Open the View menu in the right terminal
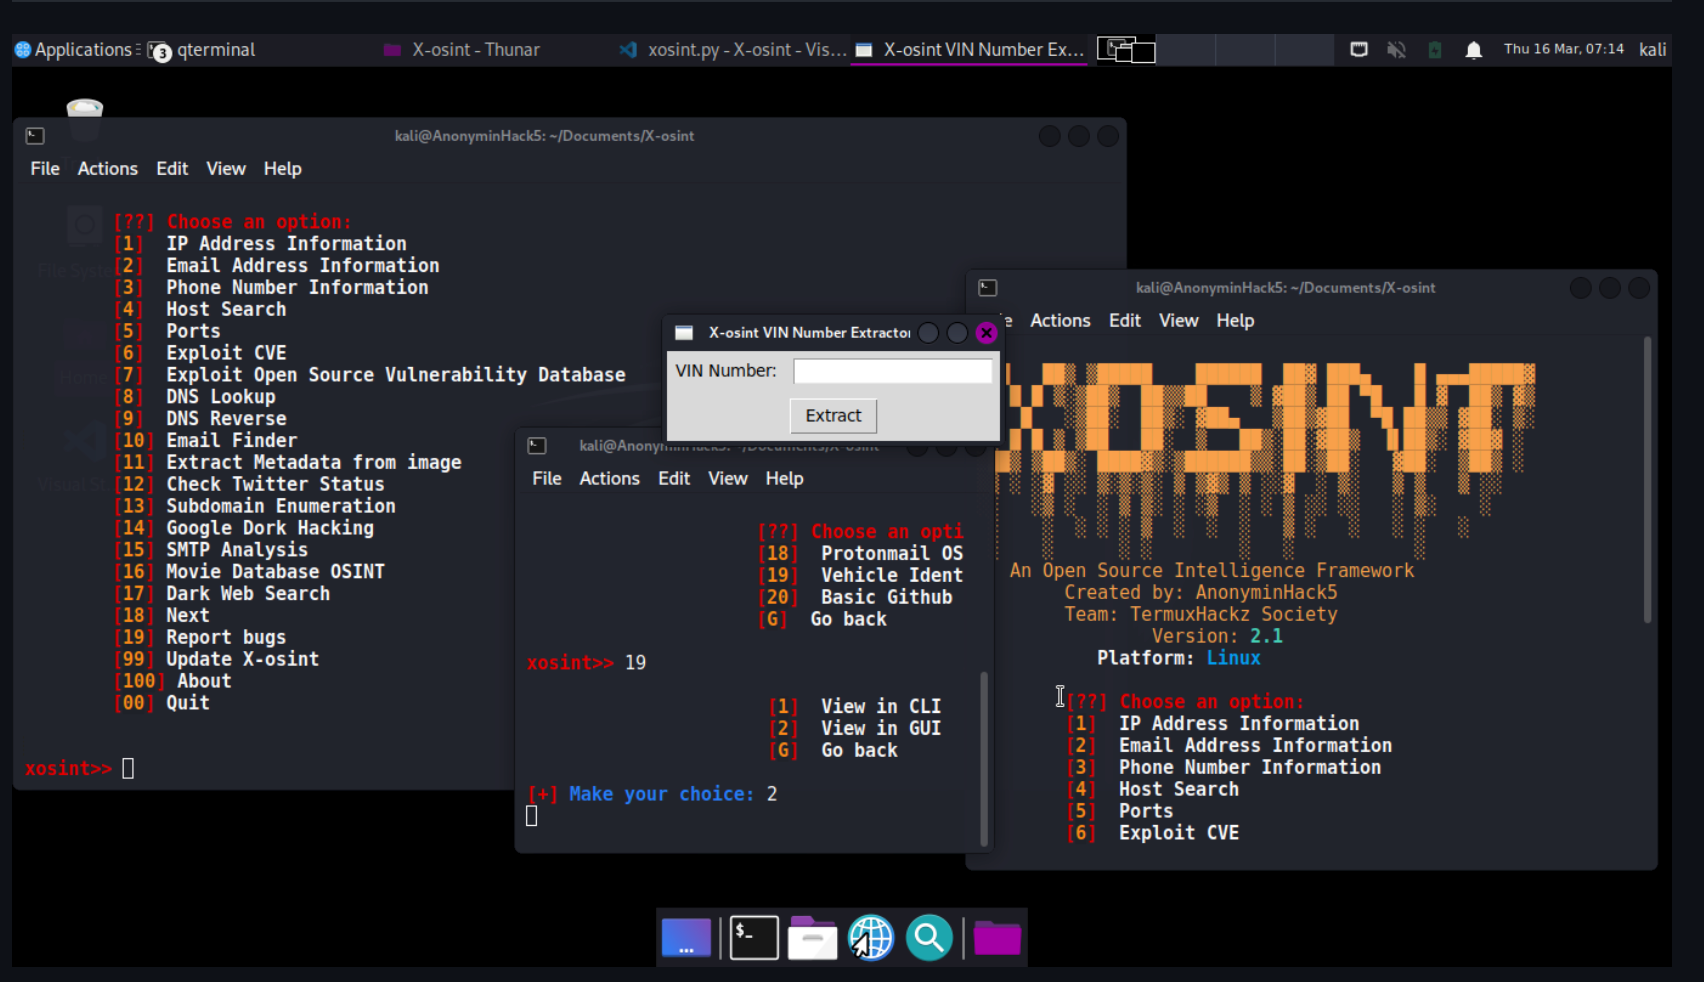1704x982 pixels. [x=1178, y=320]
